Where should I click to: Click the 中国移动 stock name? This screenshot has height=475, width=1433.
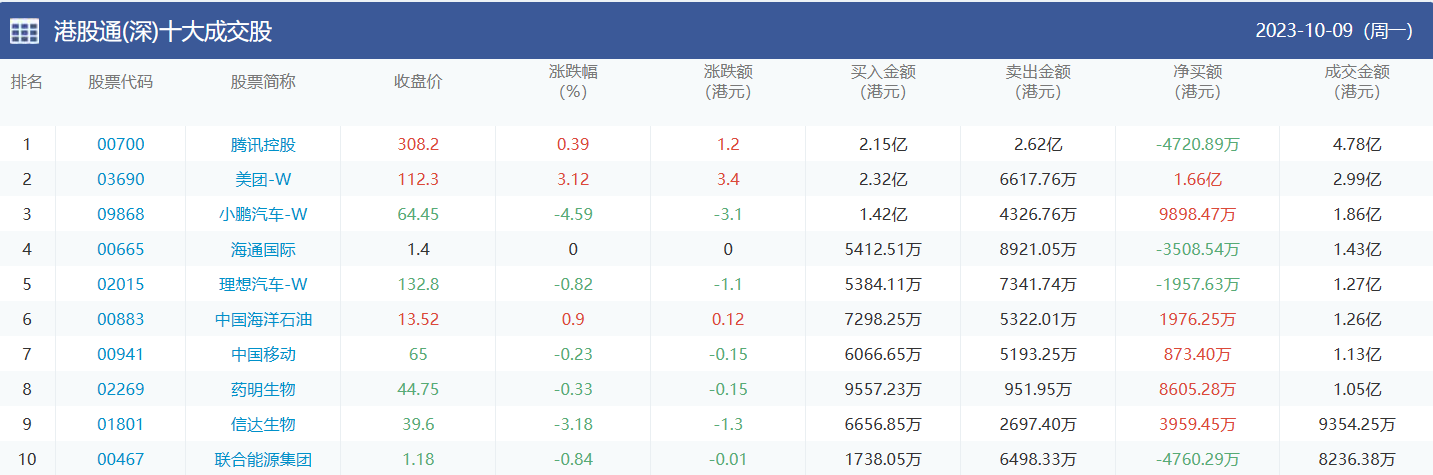coord(263,354)
